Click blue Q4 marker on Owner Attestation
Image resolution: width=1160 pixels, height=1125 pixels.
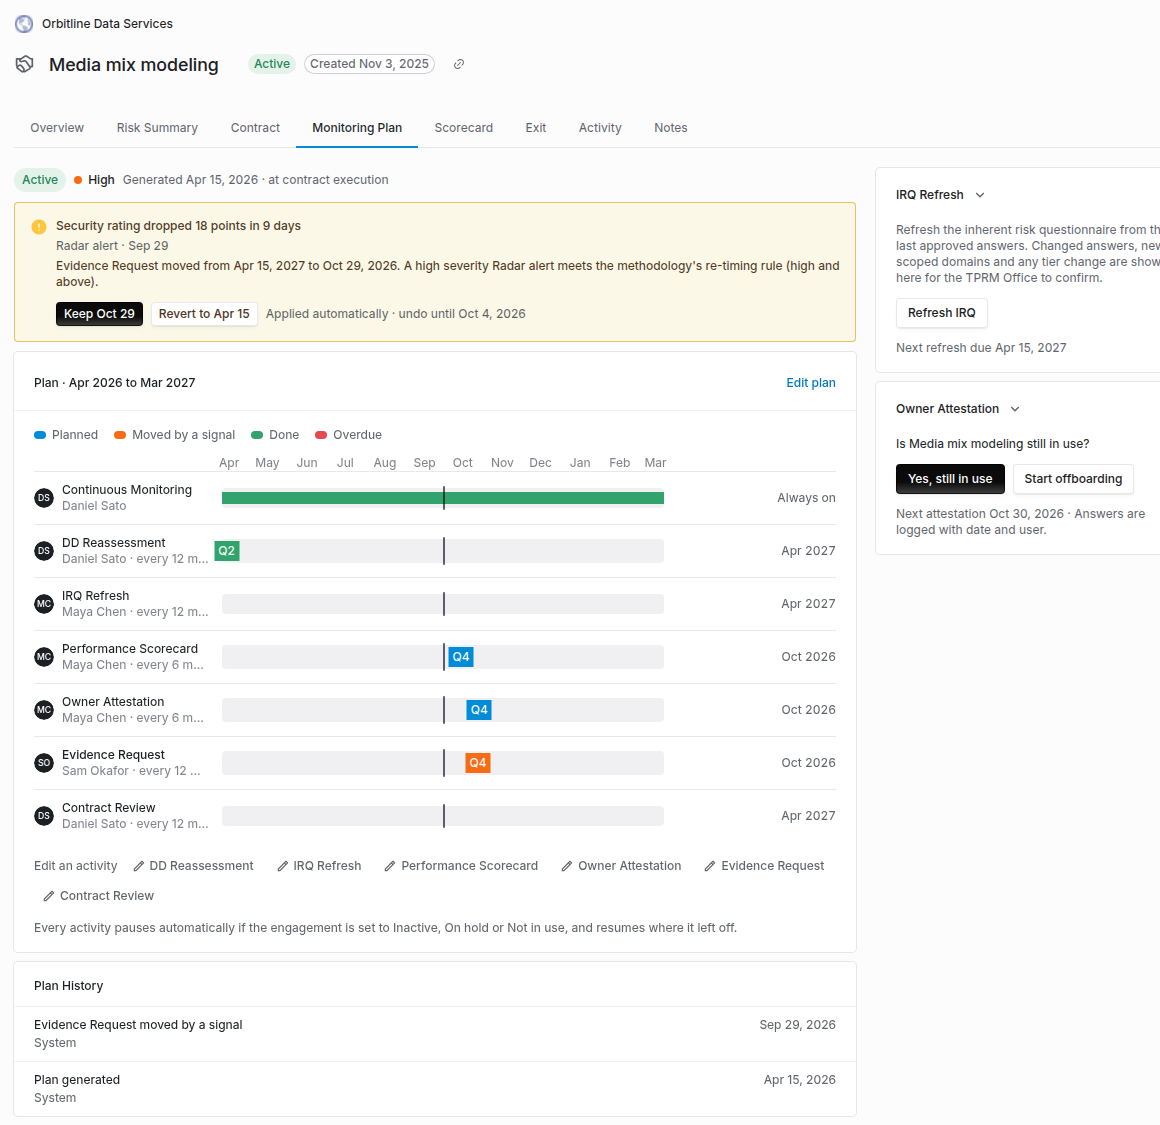tap(479, 710)
